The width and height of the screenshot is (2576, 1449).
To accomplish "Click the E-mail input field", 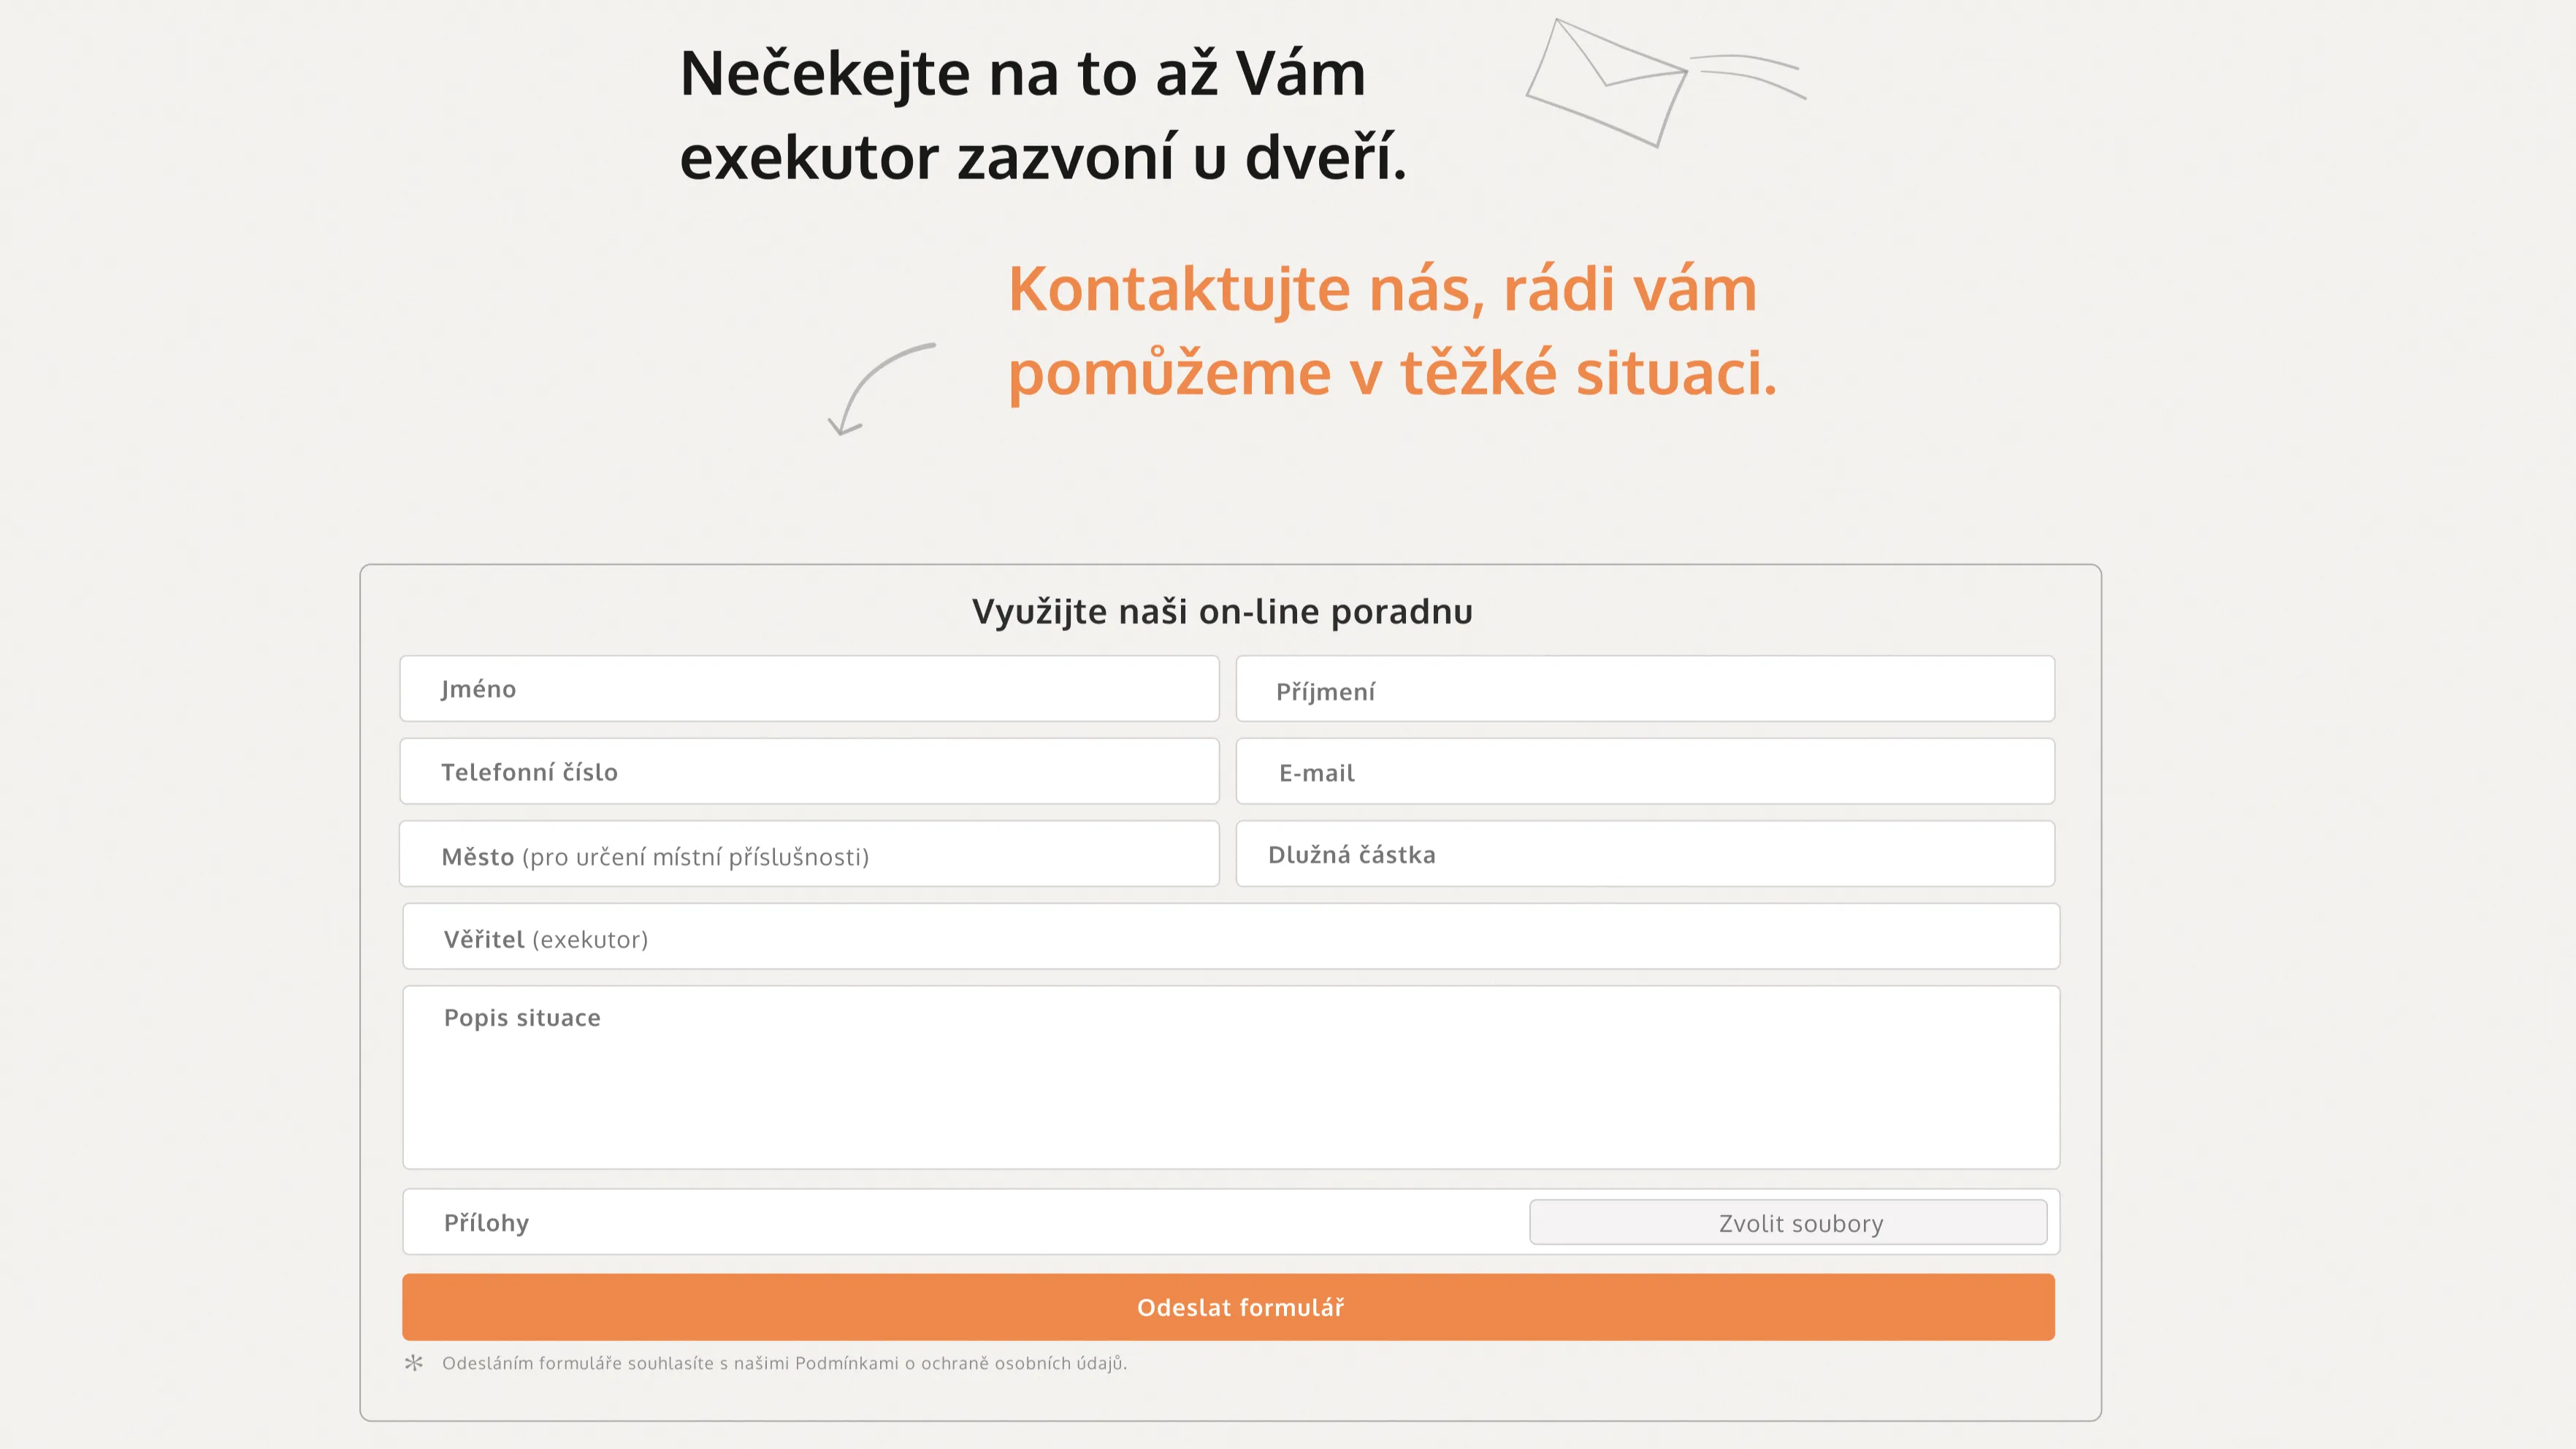I will (1645, 771).
